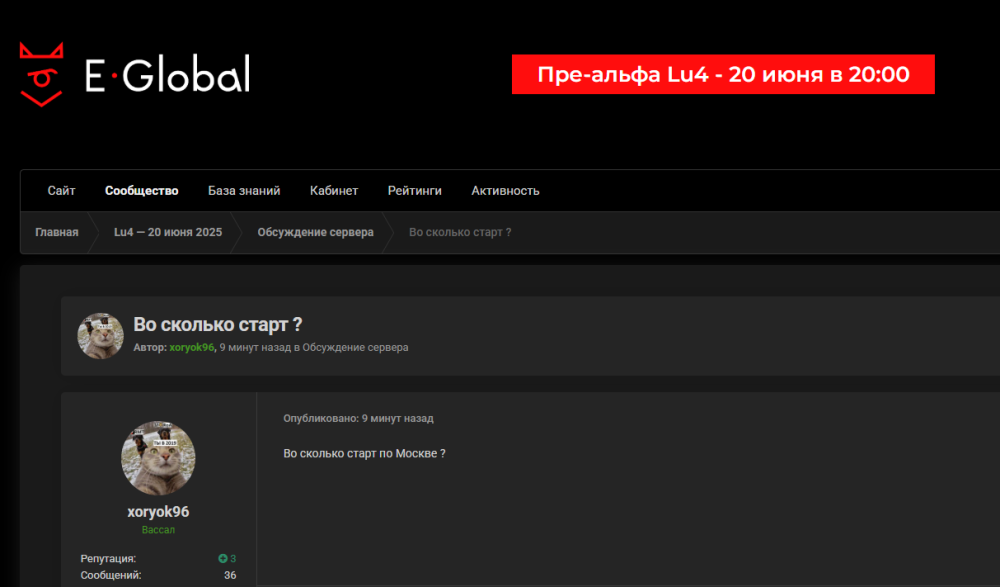1000x587 pixels.
Task: Go to База знаний section
Action: pyautogui.click(x=244, y=191)
